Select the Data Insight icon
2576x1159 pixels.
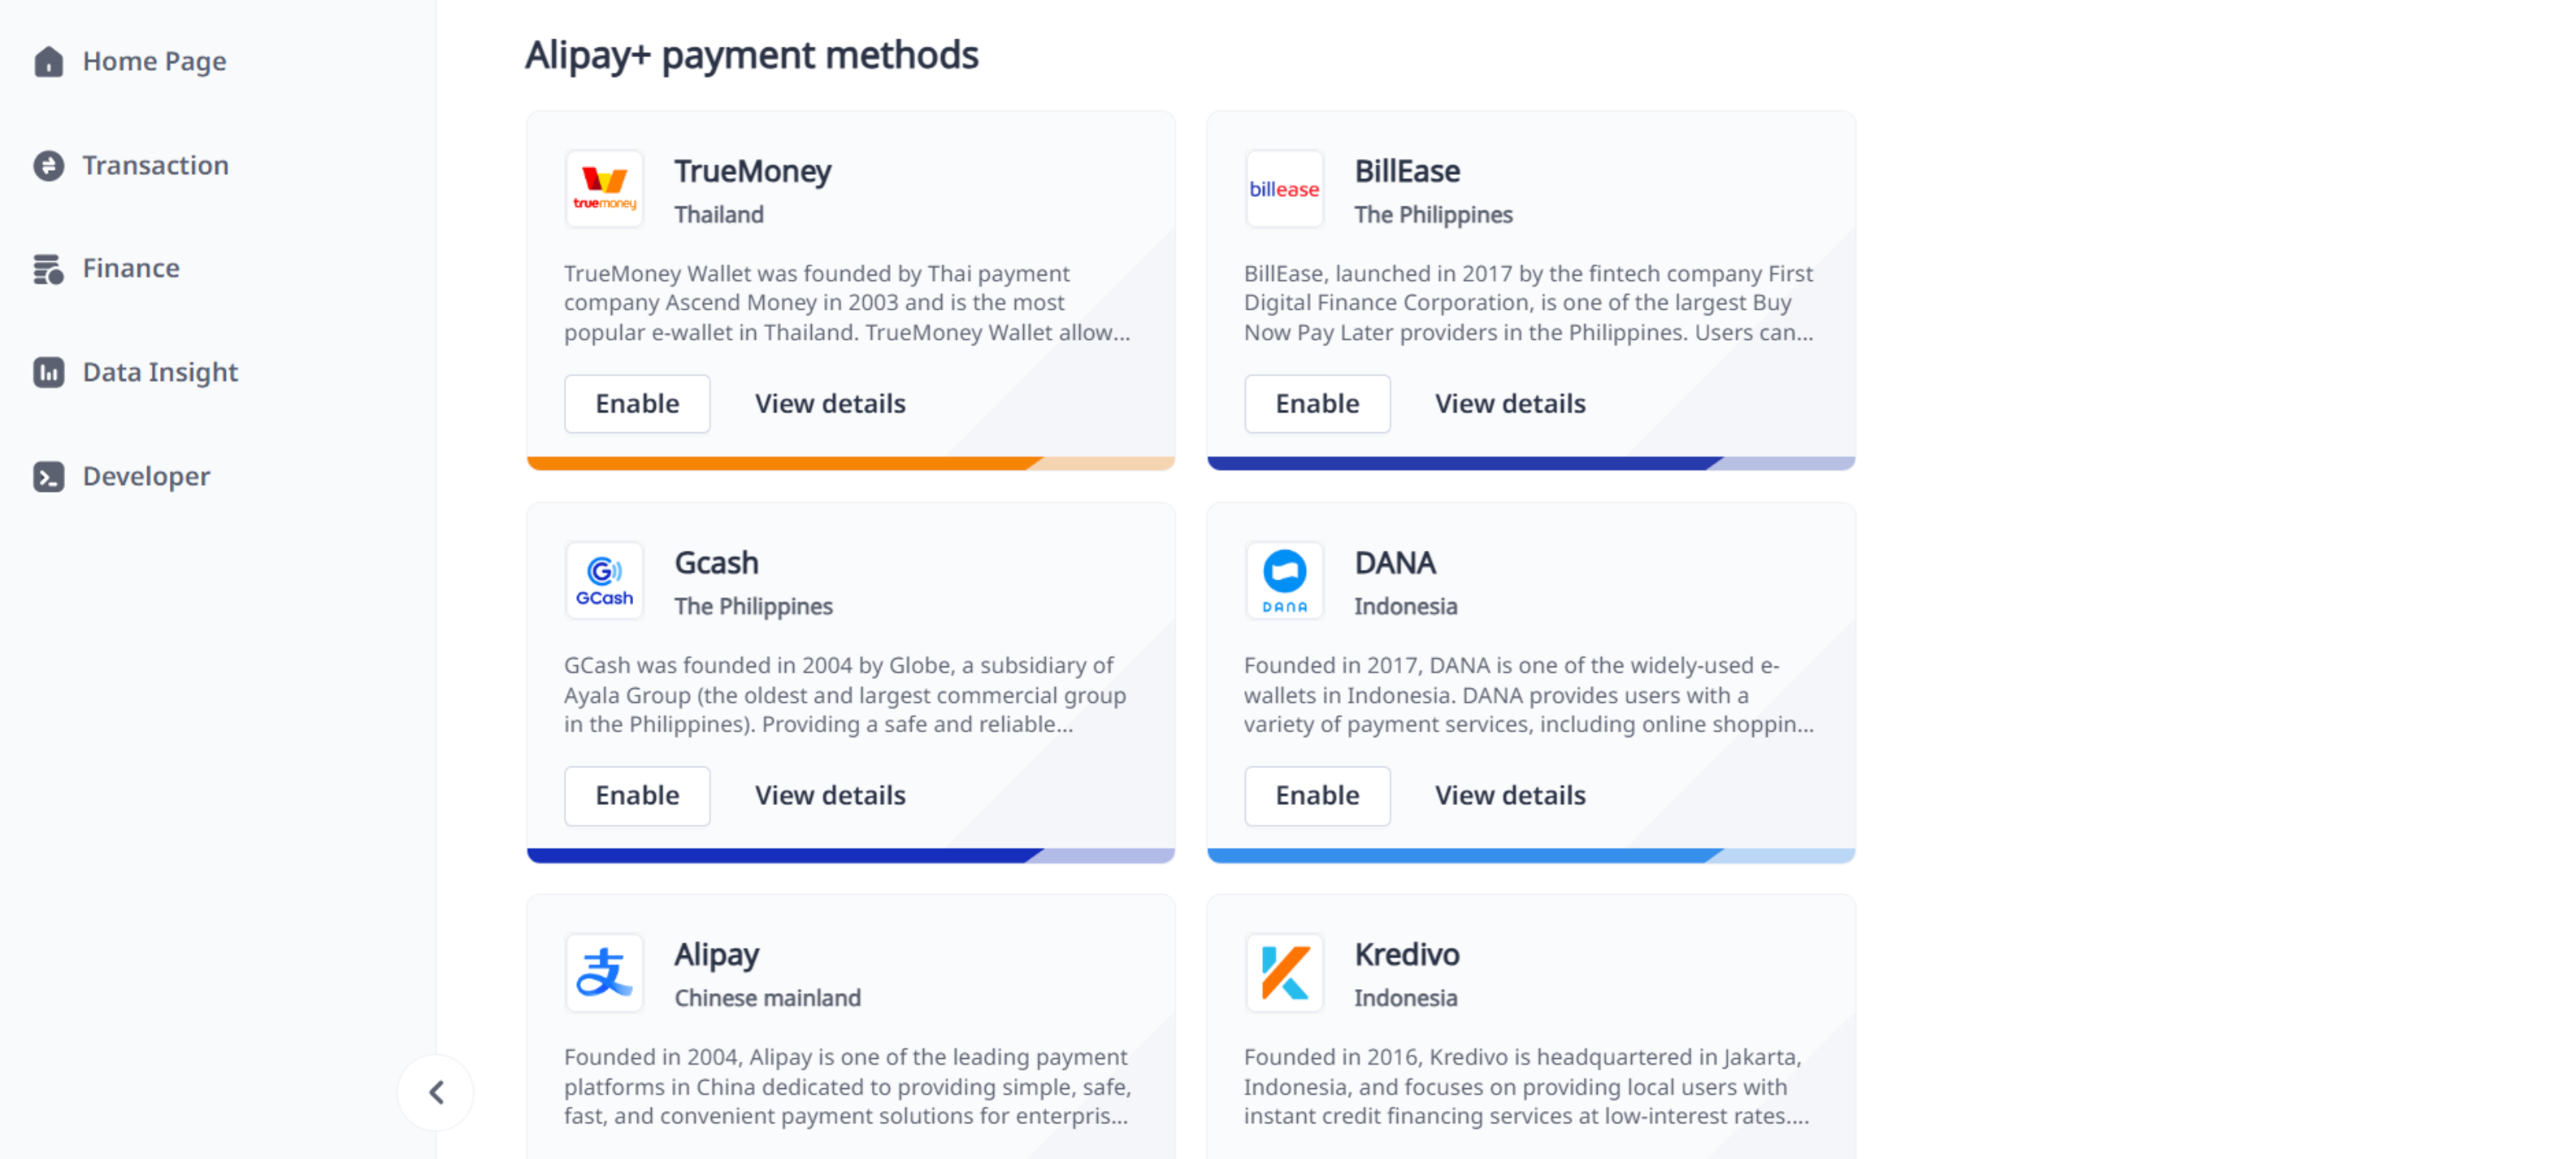49,372
